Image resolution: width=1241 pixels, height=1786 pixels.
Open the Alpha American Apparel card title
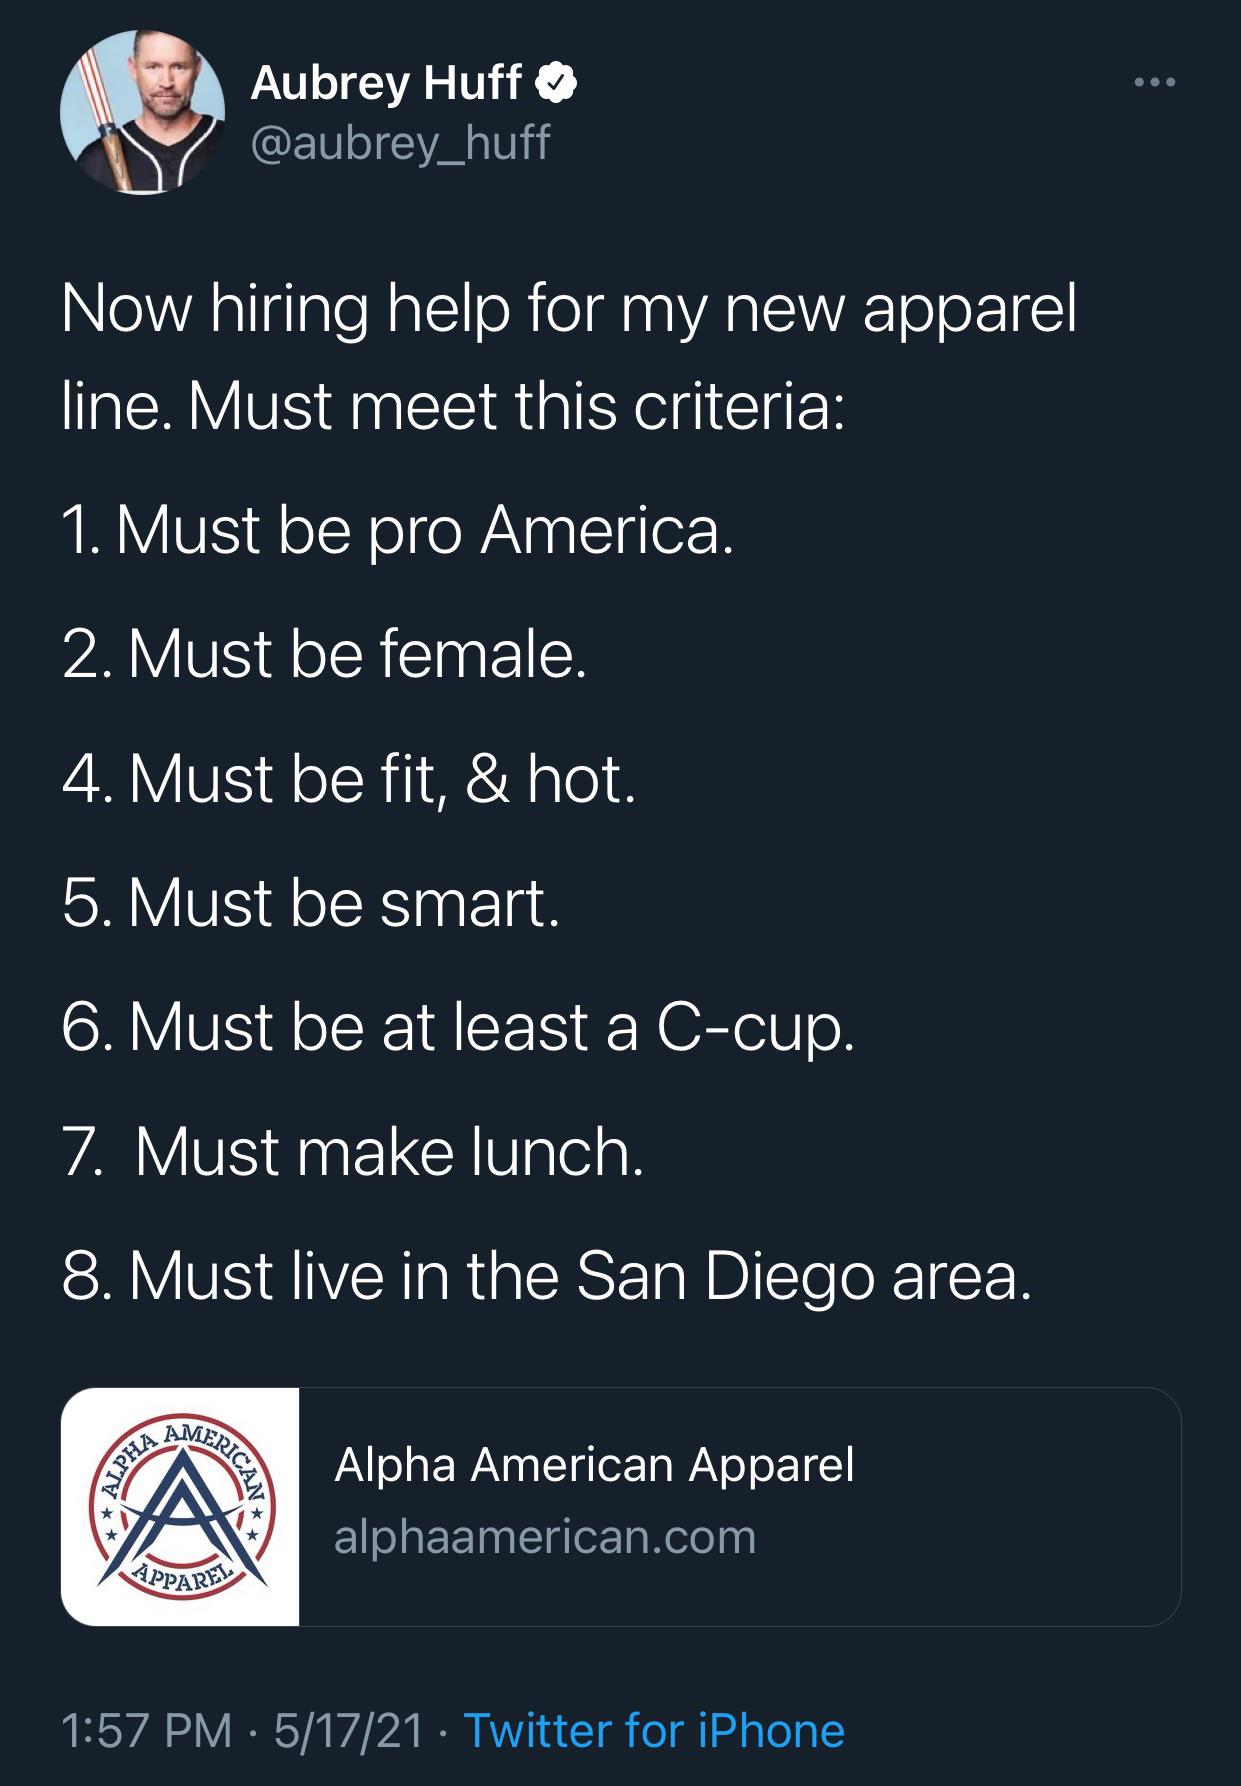pos(594,1465)
